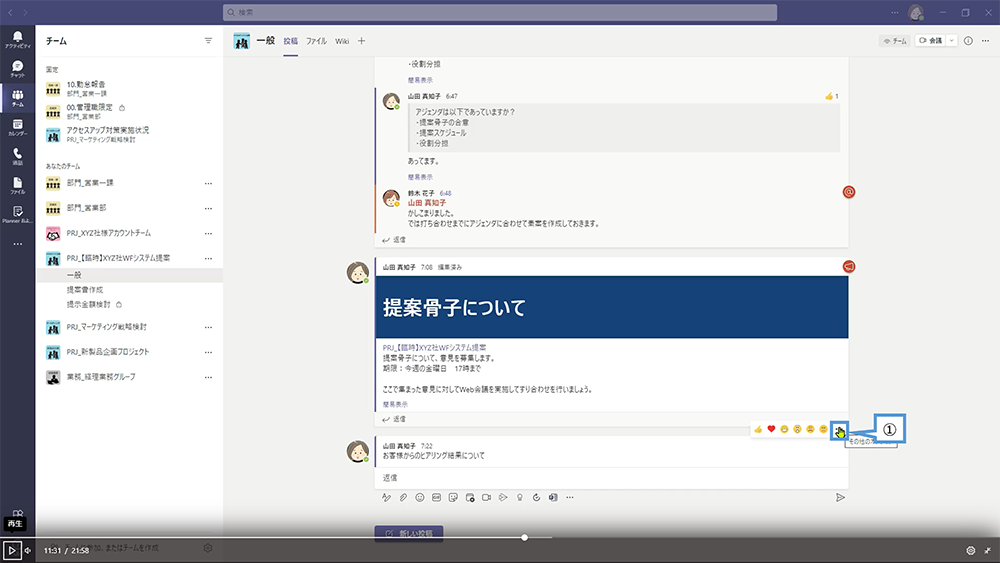The image size is (1000, 563).
Task: Click 簡易表示 link in the announcement post
Action: pos(395,404)
